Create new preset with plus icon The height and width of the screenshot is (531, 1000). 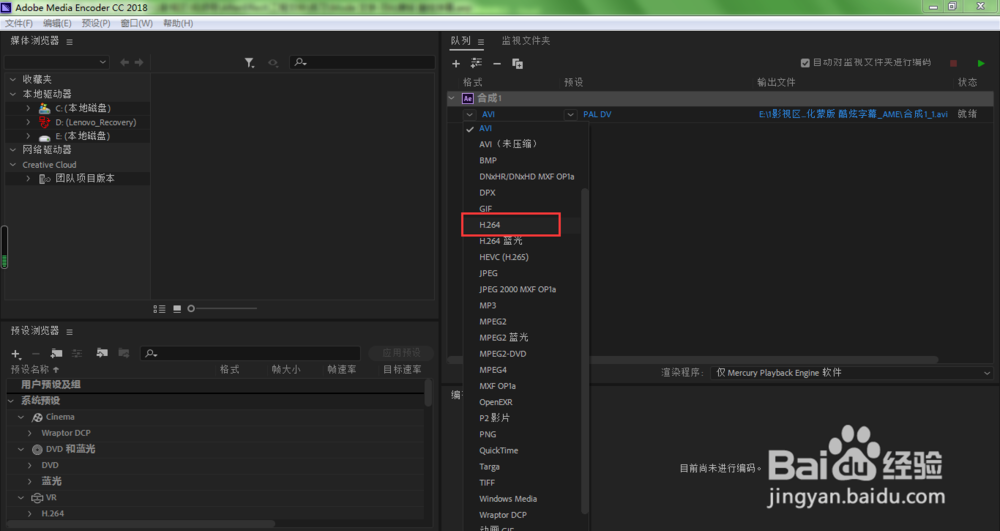pyautogui.click(x=16, y=354)
